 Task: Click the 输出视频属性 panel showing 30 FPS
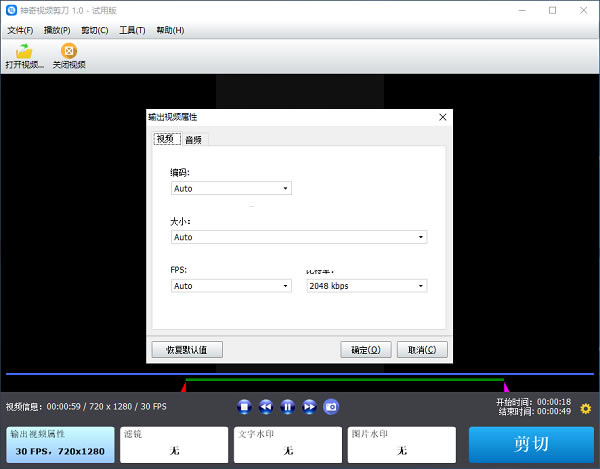click(60, 445)
